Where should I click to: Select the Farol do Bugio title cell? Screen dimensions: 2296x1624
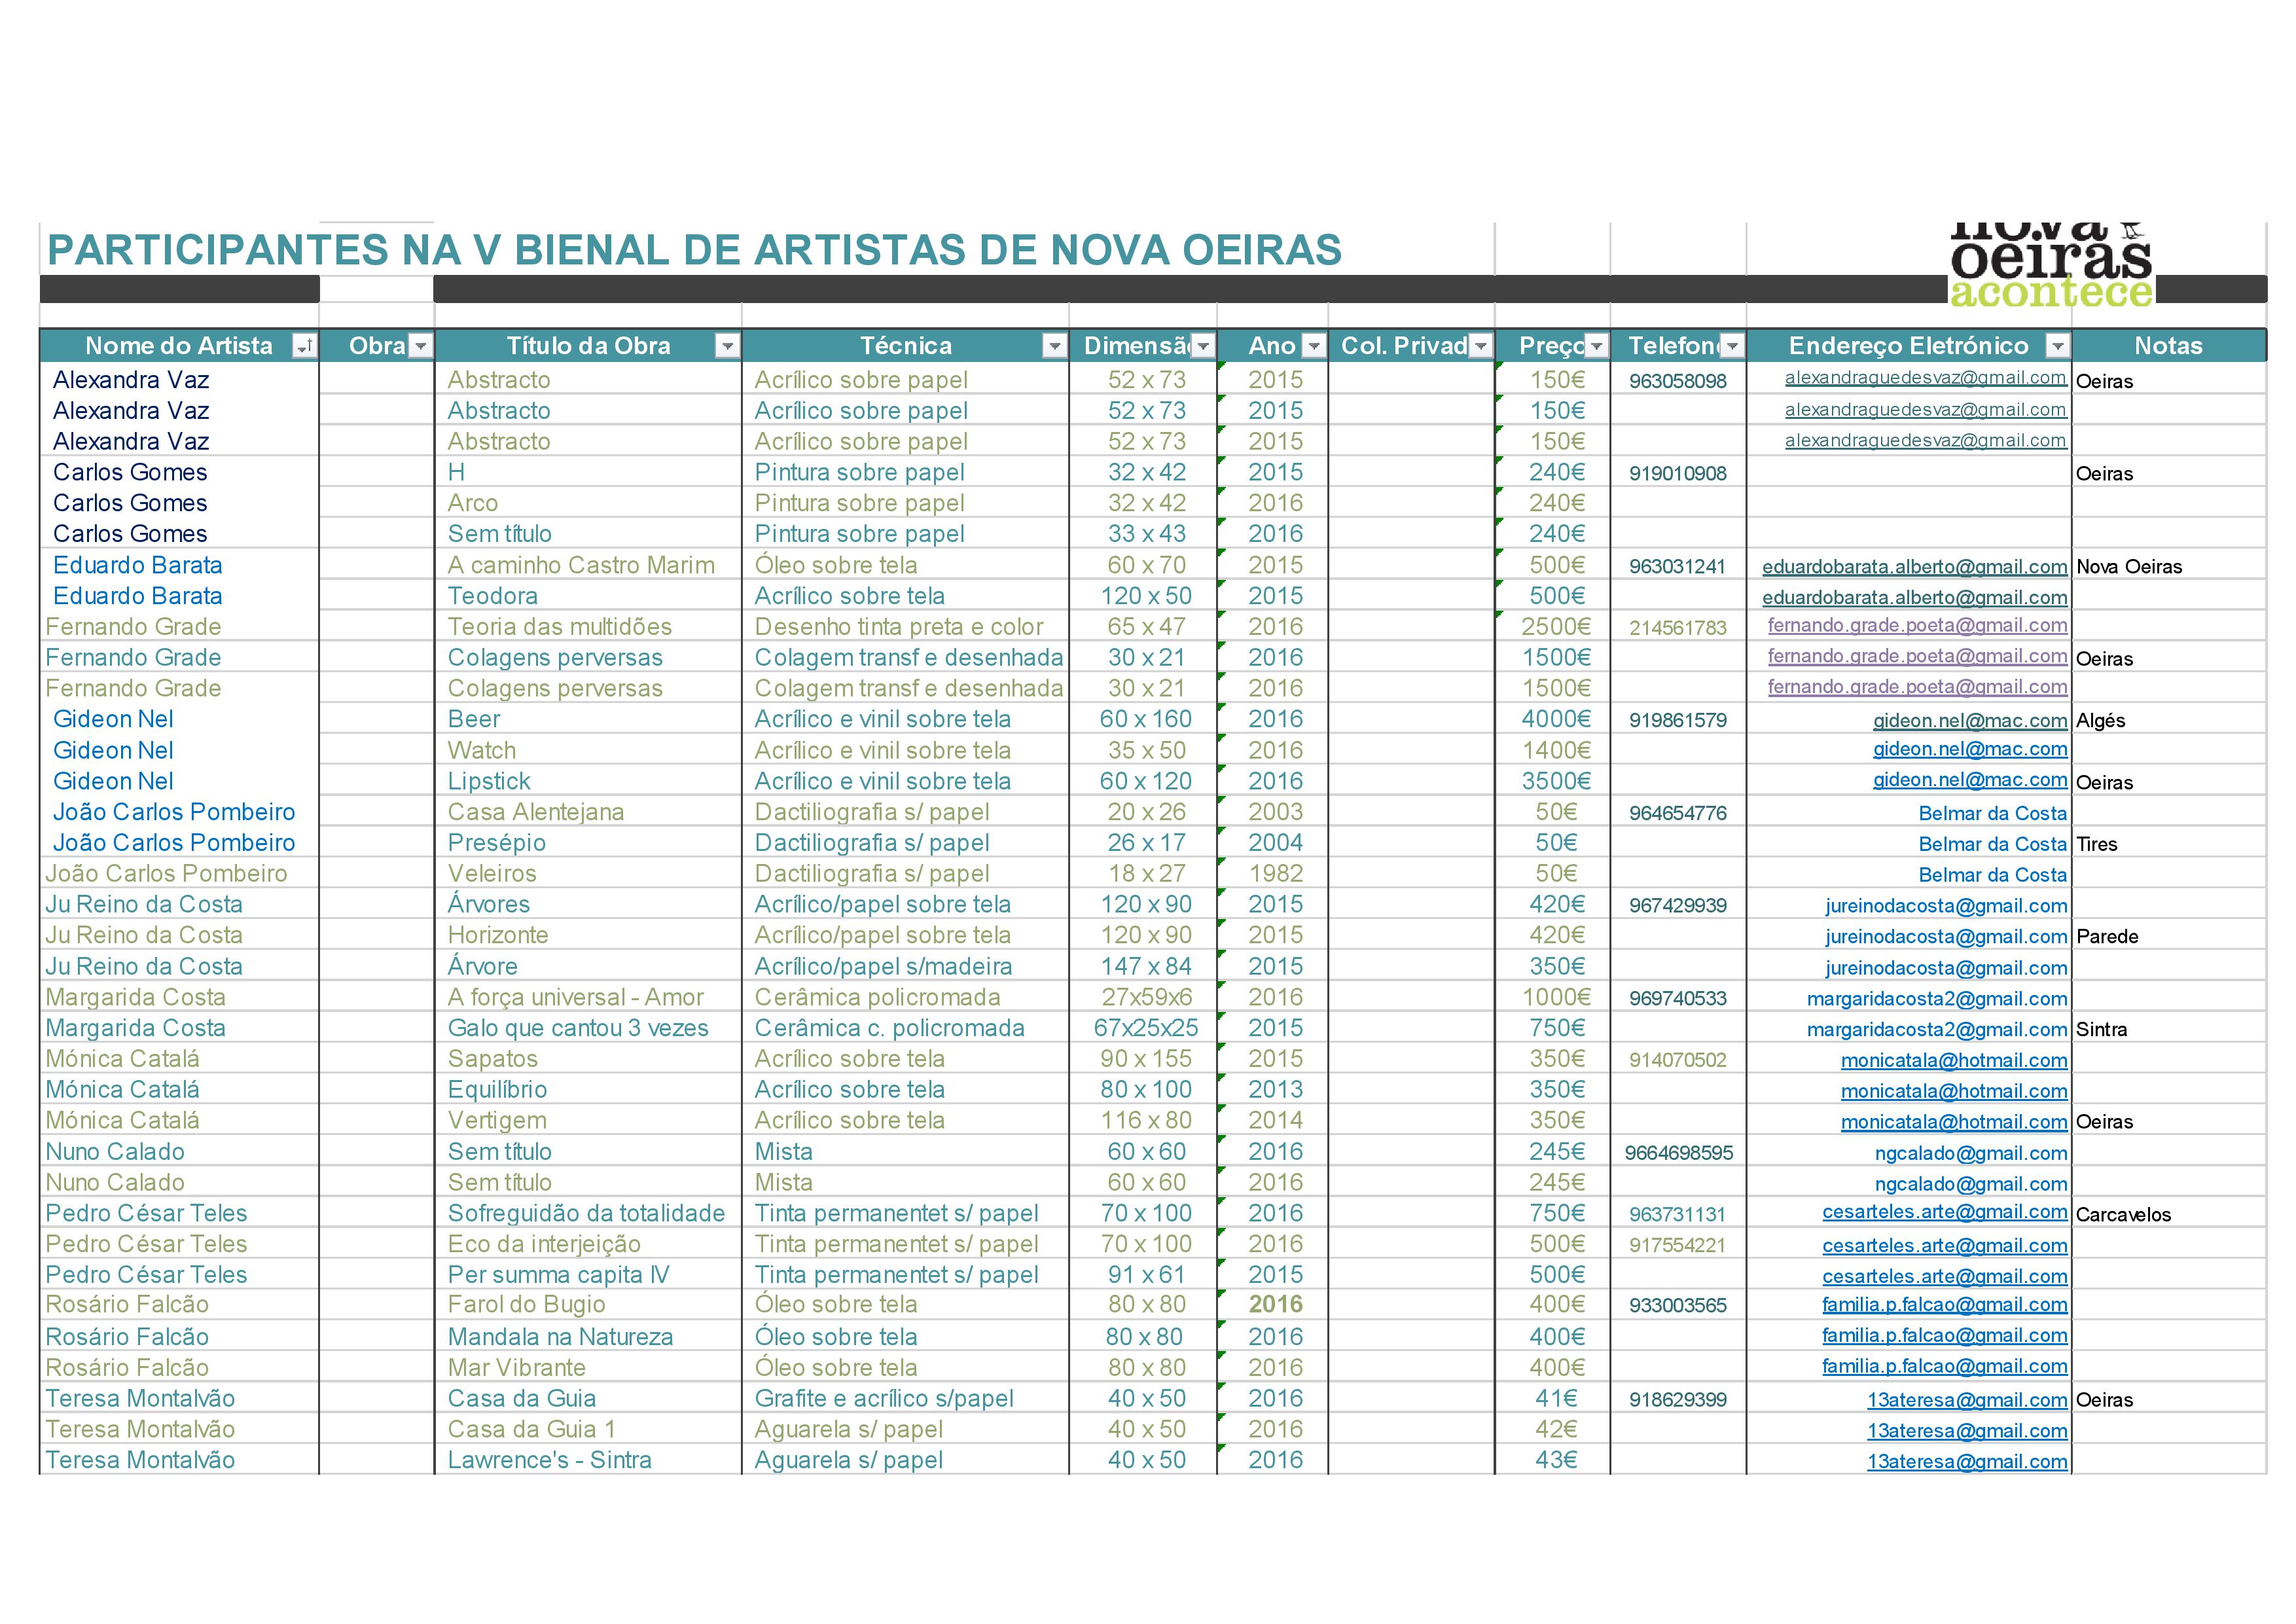pyautogui.click(x=526, y=1304)
